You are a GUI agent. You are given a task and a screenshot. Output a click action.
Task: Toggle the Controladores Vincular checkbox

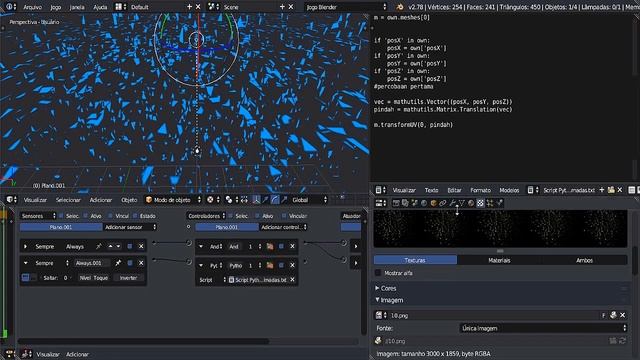(284, 216)
